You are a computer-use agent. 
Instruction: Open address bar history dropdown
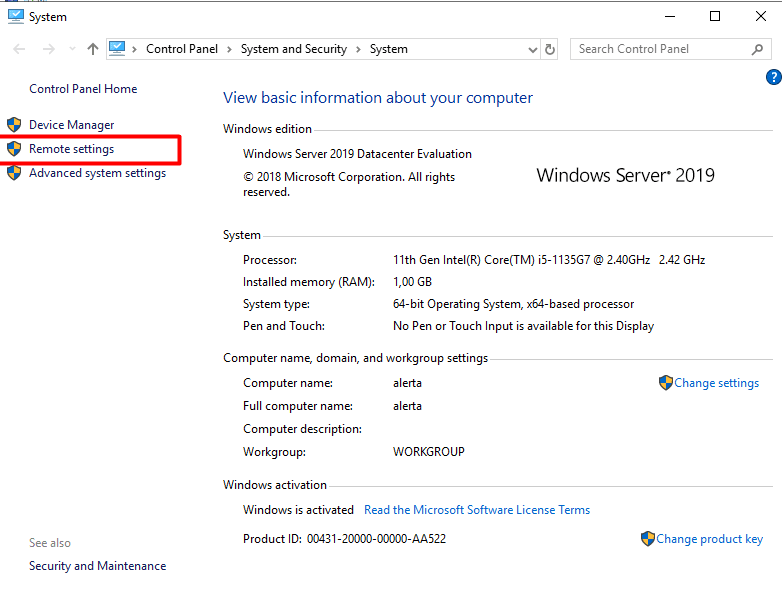tap(533, 49)
